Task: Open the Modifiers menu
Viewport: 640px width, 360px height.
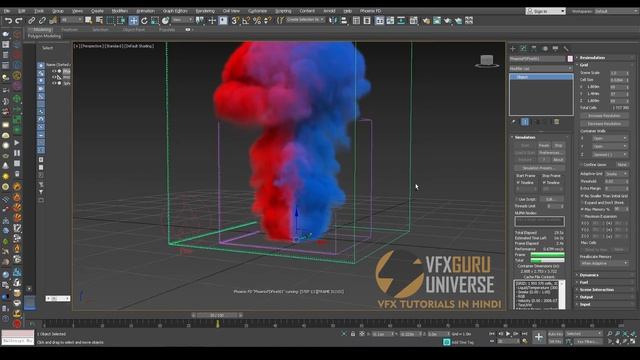Action: tap(120, 11)
